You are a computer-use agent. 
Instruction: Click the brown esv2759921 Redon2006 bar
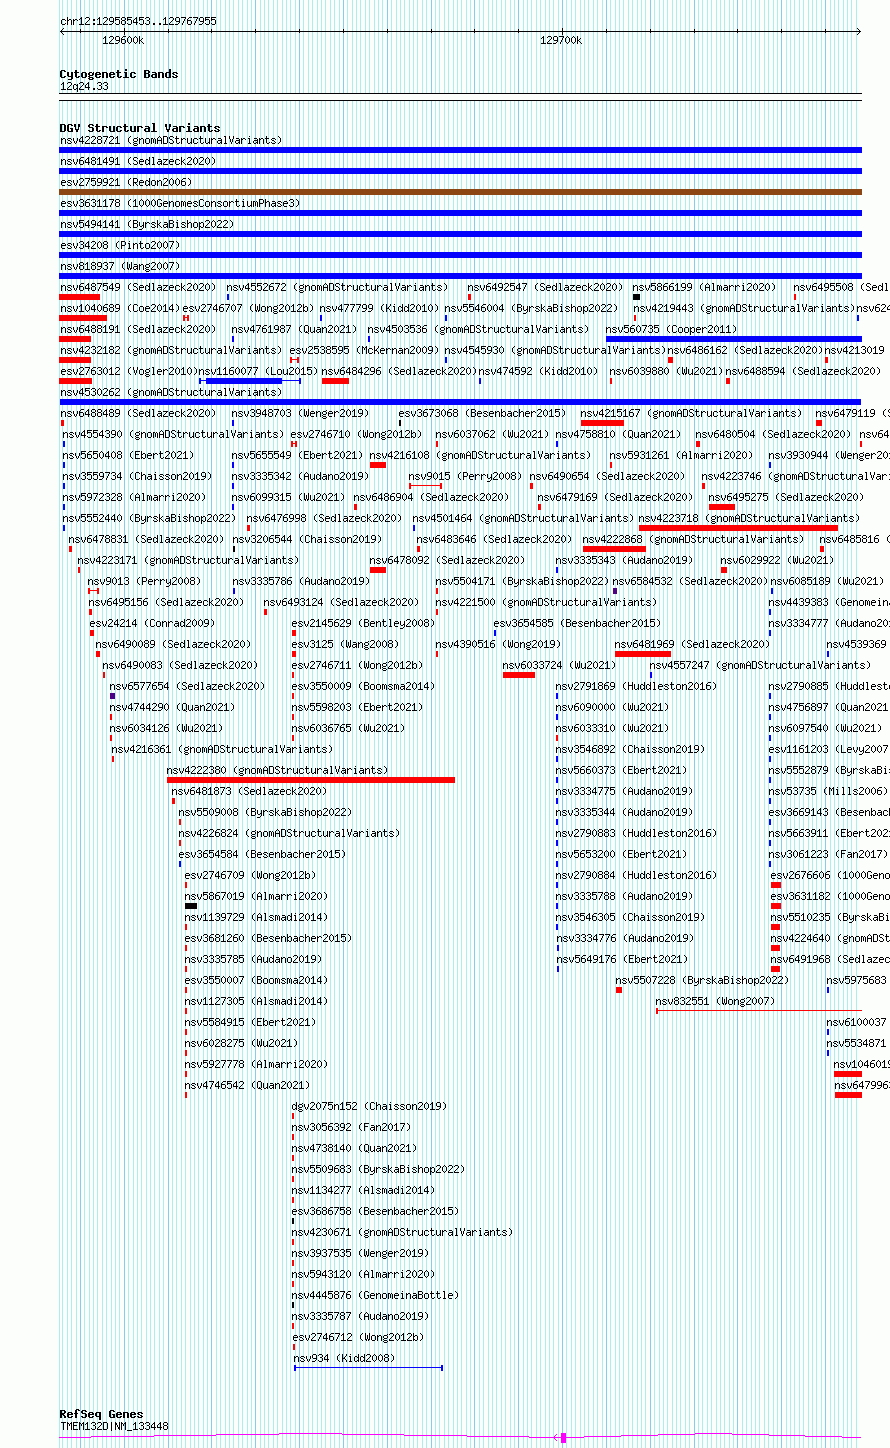coord(460,192)
